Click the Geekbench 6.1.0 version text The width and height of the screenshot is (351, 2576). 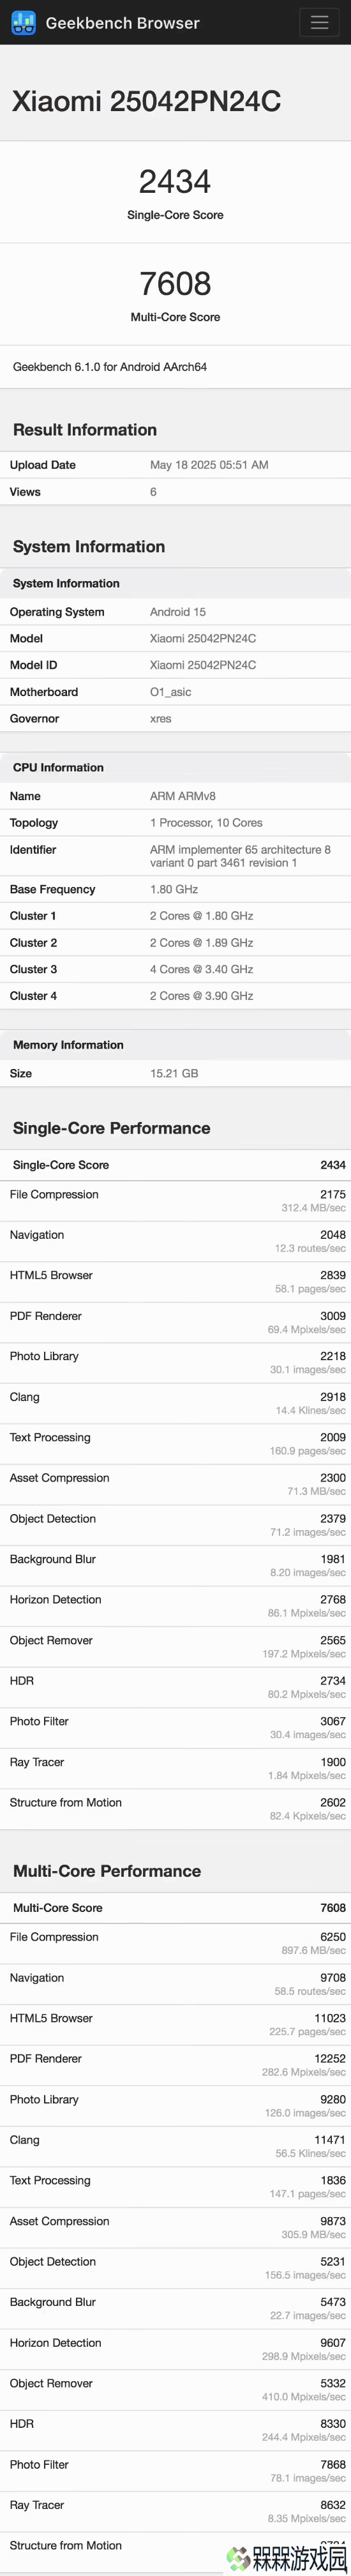[x=110, y=367]
